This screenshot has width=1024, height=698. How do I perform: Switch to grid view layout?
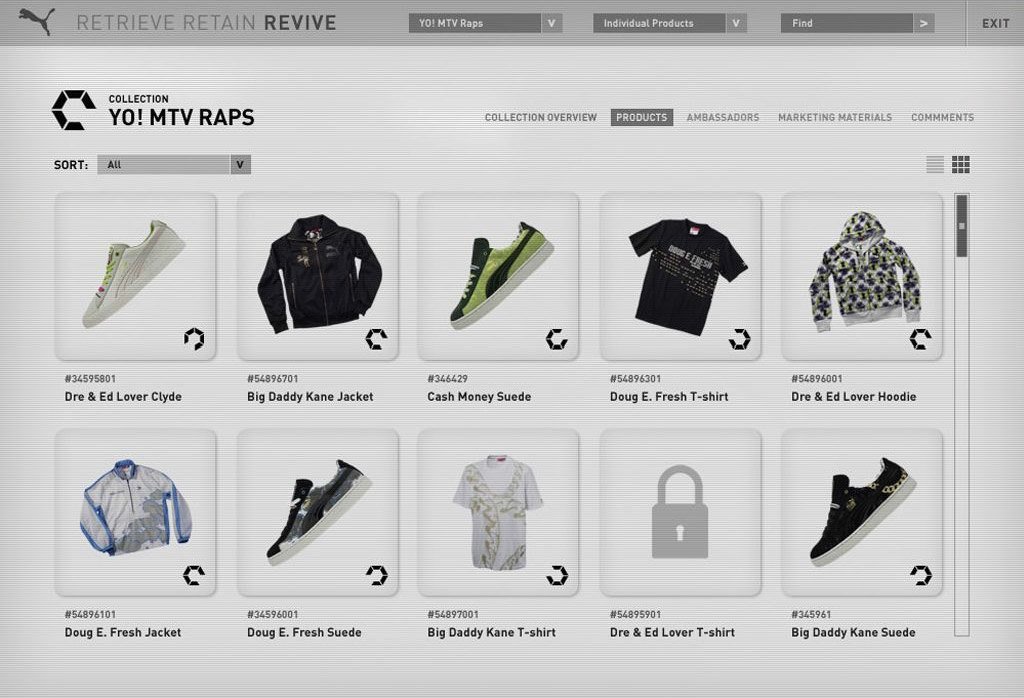961,165
